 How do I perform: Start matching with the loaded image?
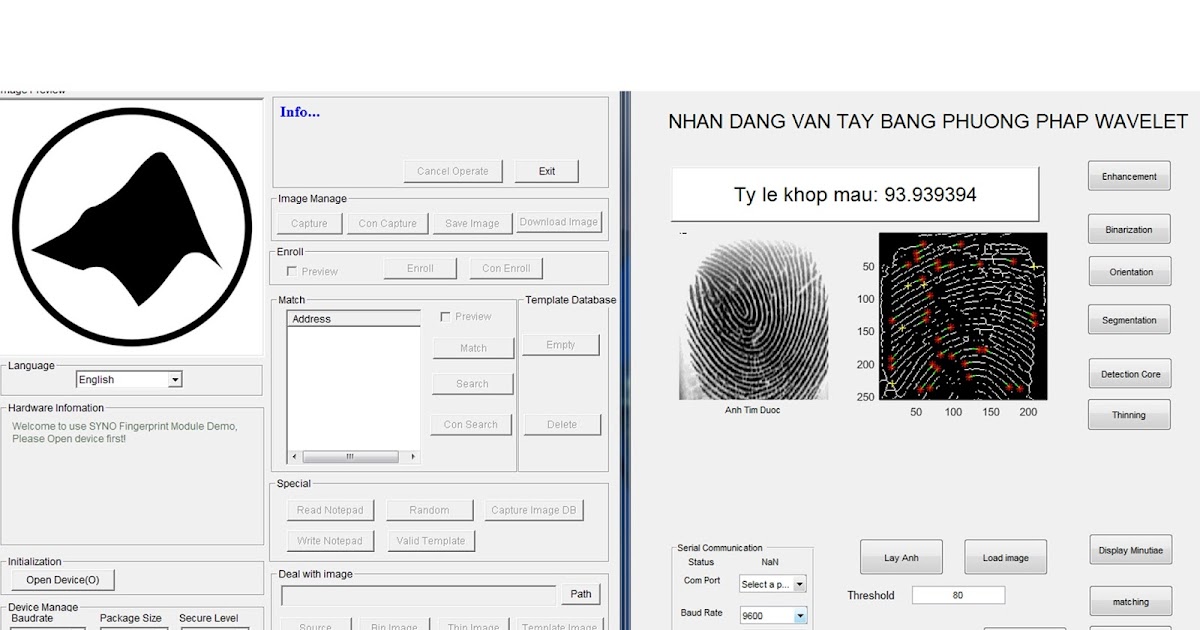coord(1130,601)
